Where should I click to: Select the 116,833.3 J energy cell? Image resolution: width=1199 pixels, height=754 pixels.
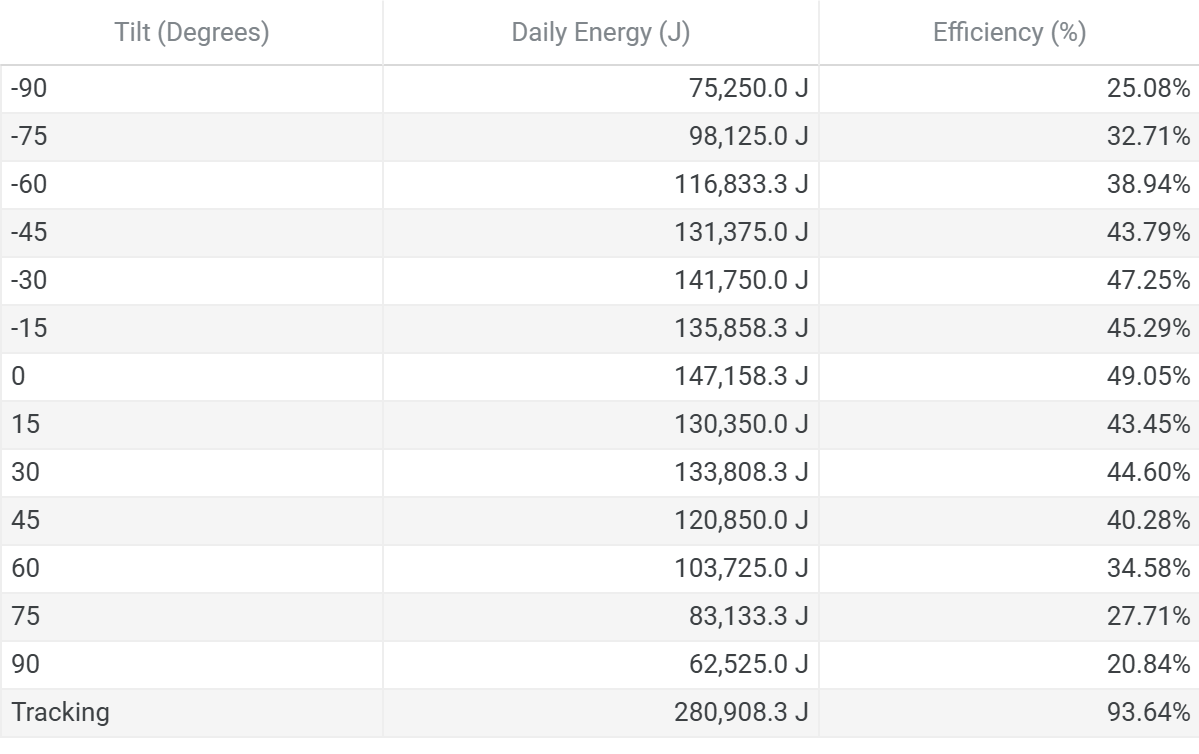coord(600,185)
